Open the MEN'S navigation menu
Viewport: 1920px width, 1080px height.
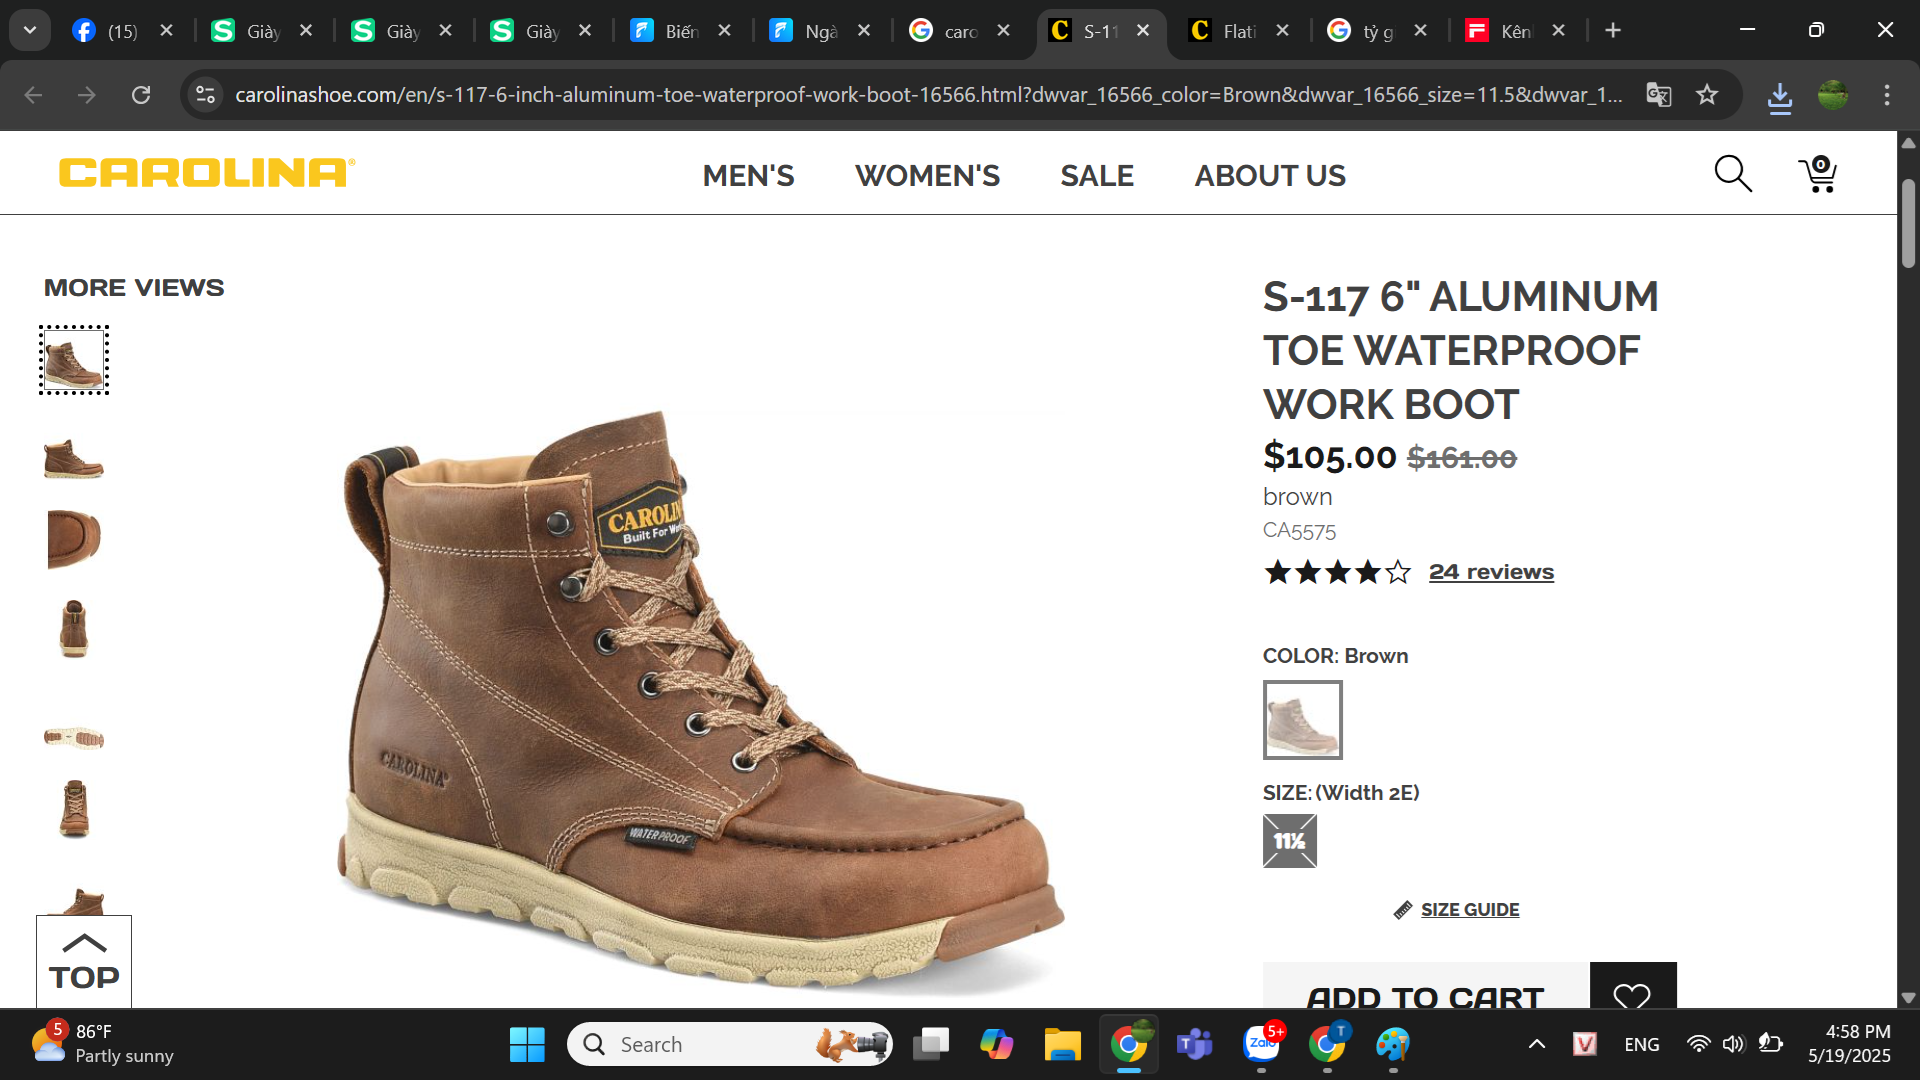coord(748,175)
